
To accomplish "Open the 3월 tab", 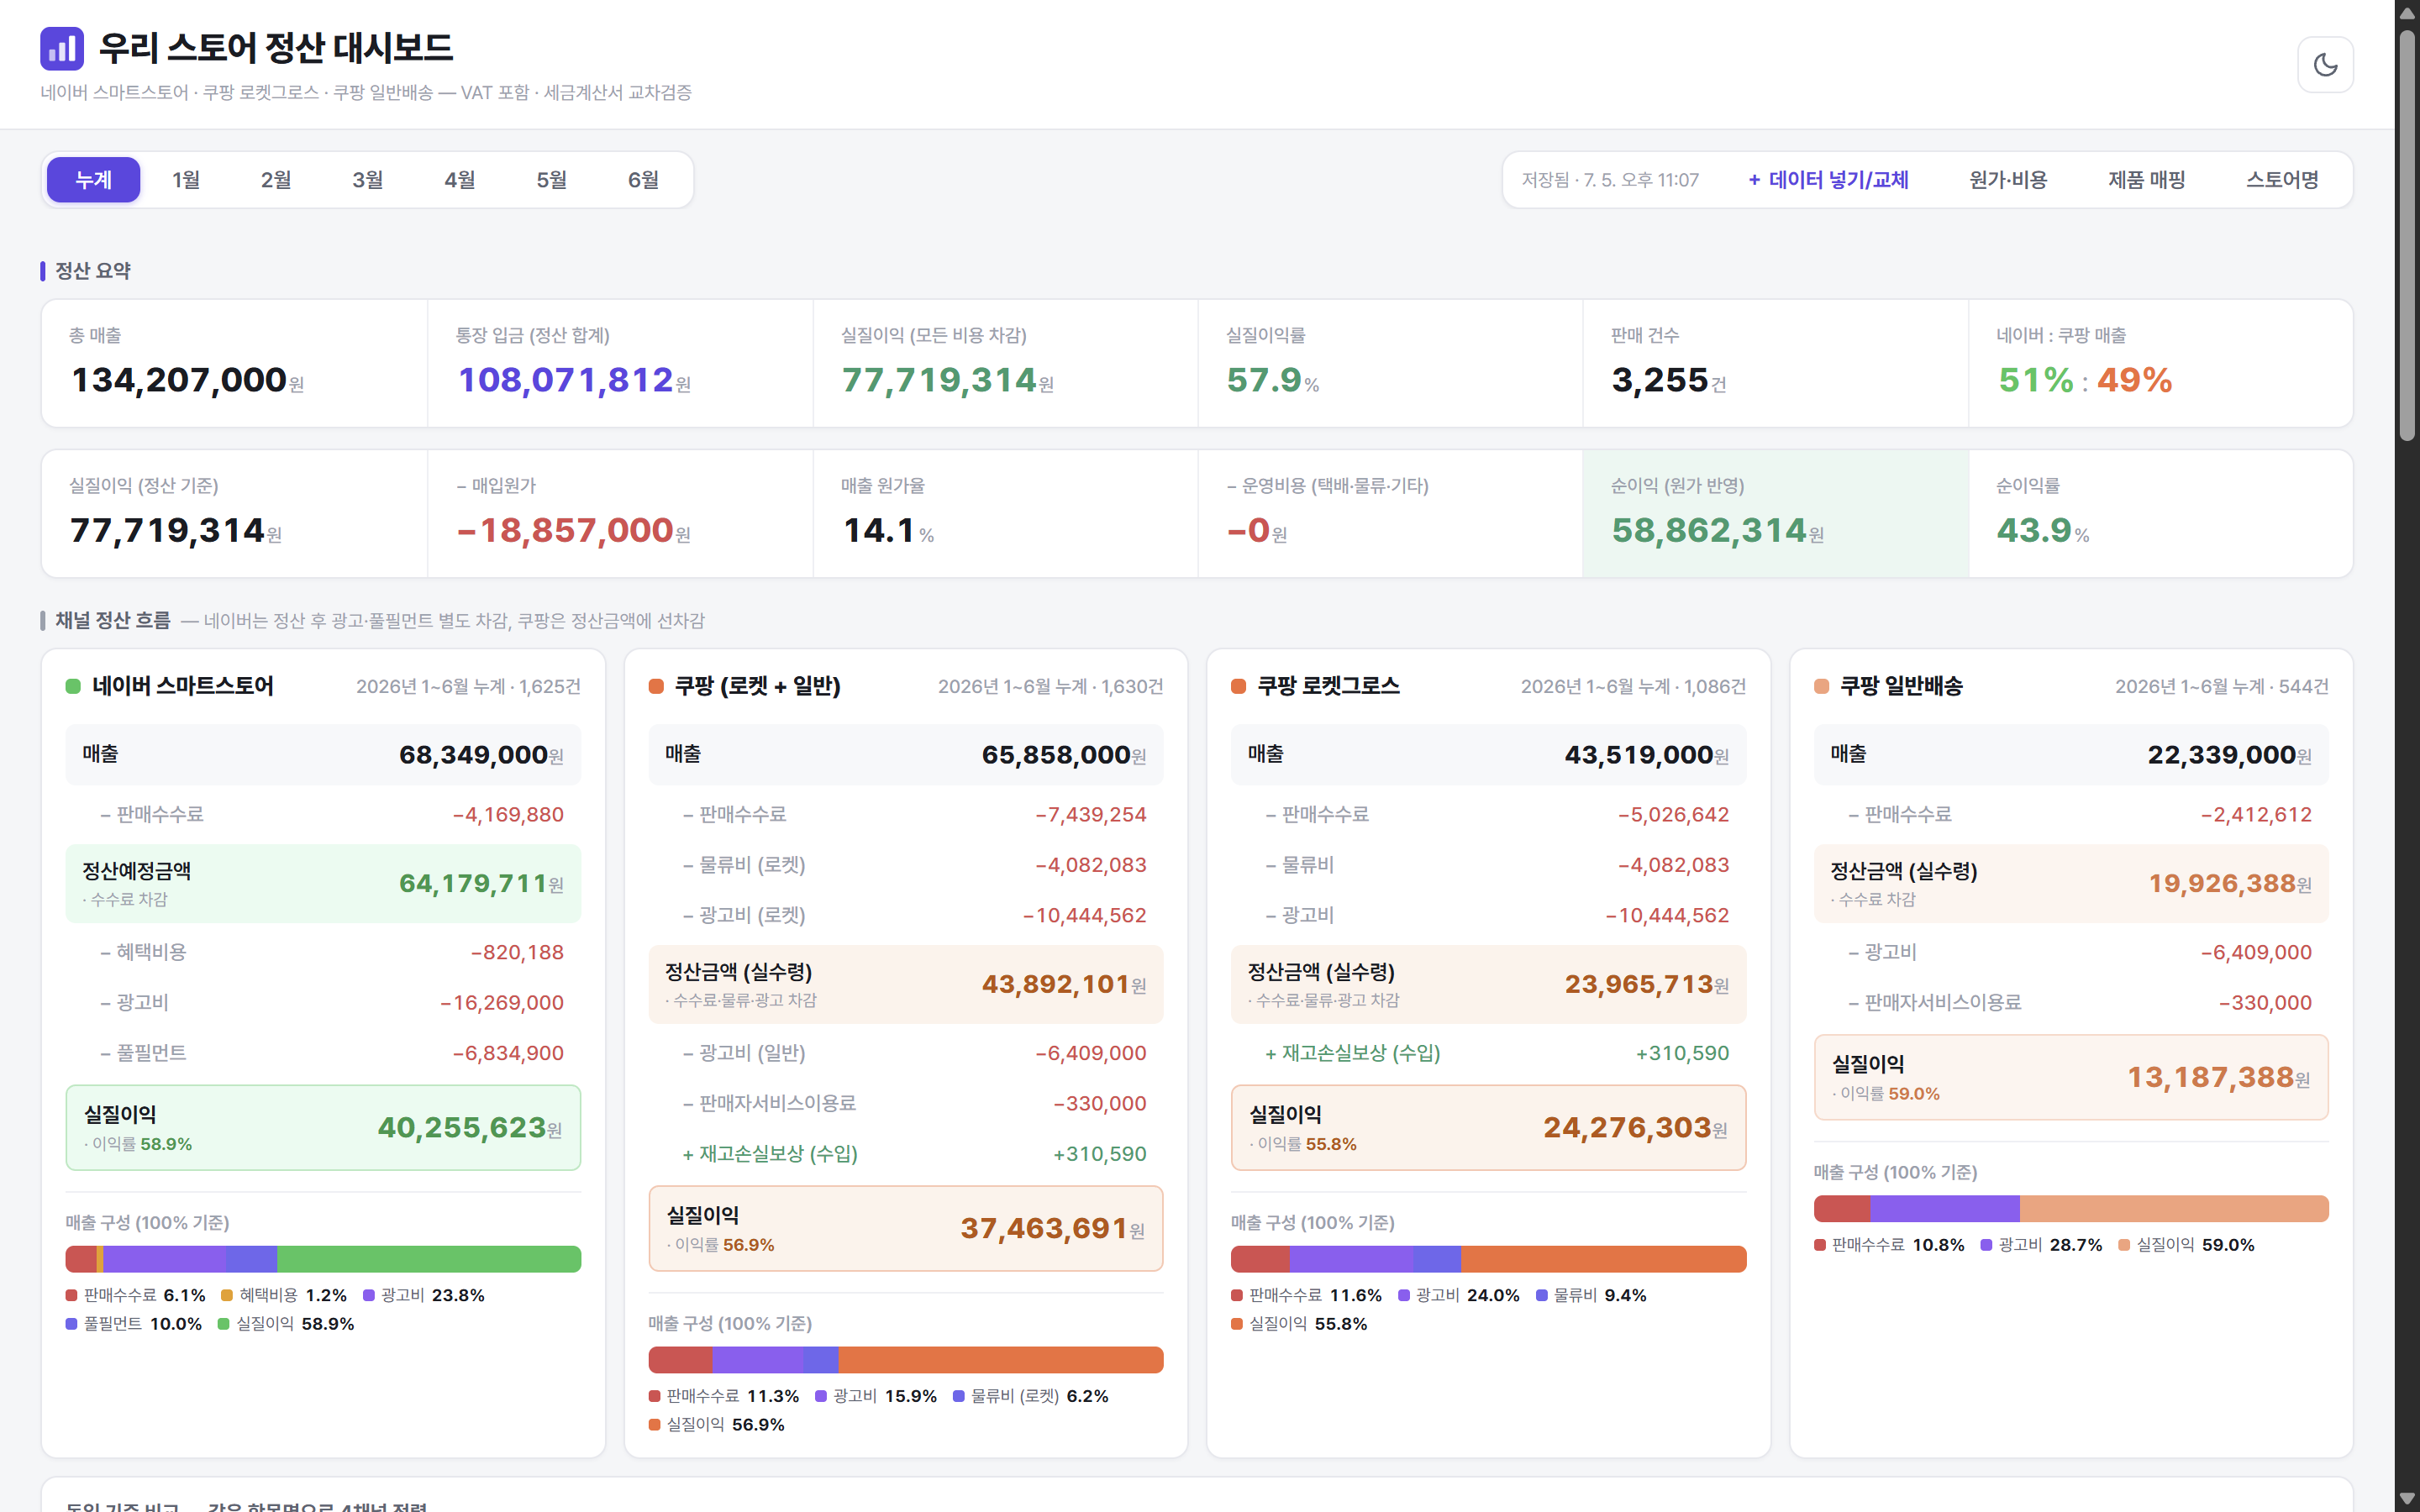I will [368, 180].
